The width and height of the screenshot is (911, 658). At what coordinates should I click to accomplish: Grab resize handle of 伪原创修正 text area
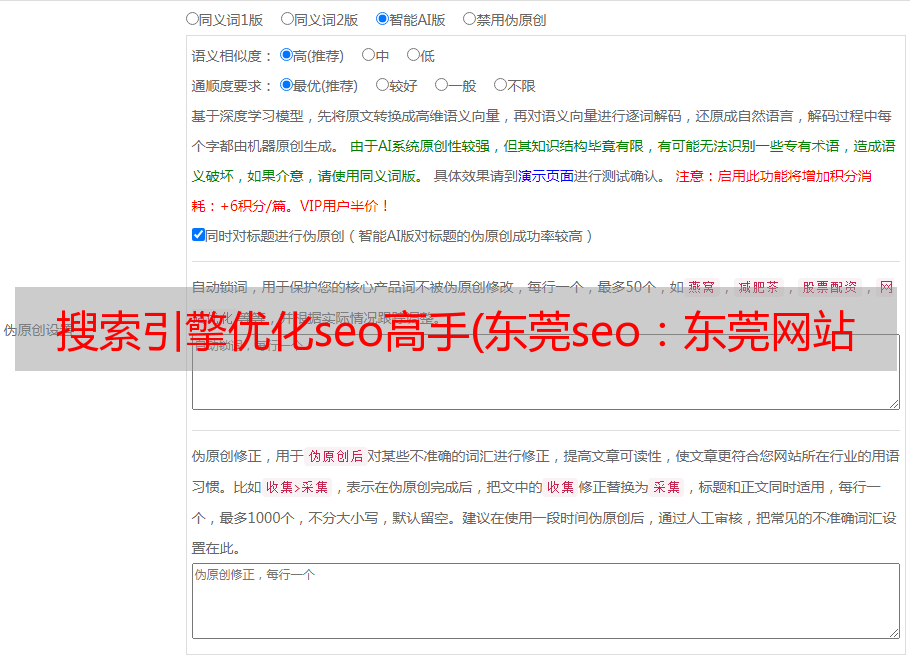(x=894, y=633)
